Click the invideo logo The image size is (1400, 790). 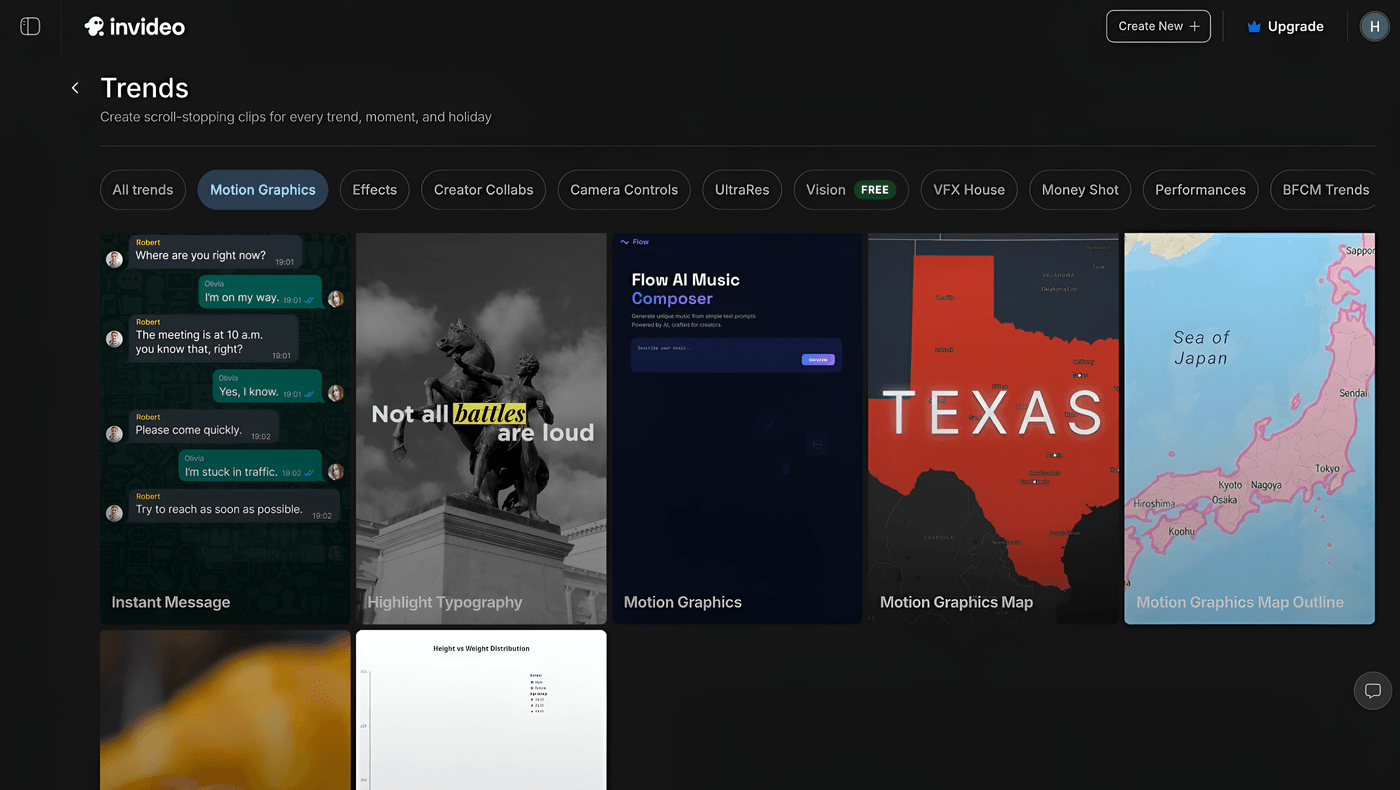pyautogui.click(x=135, y=26)
